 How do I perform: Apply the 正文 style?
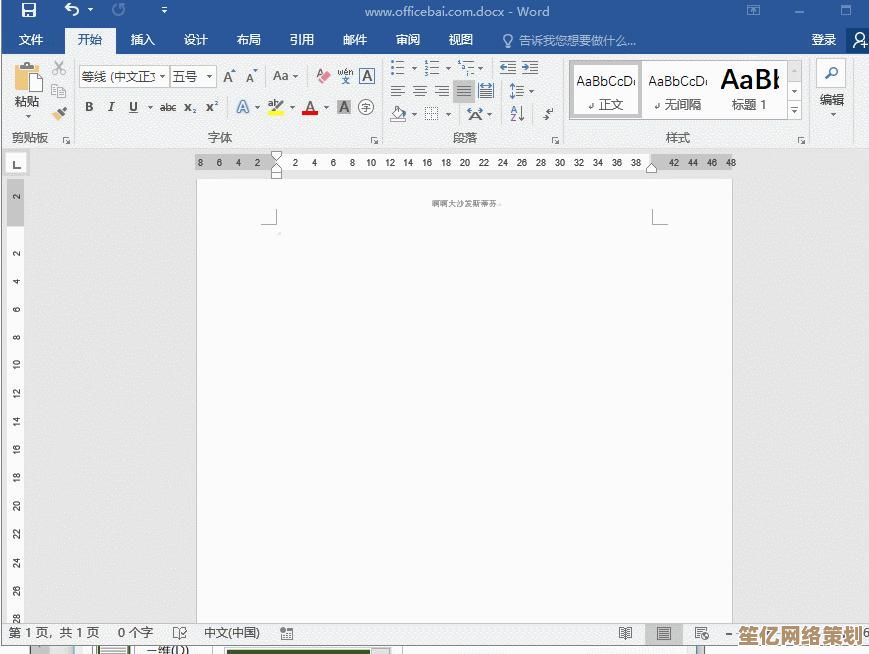point(605,90)
